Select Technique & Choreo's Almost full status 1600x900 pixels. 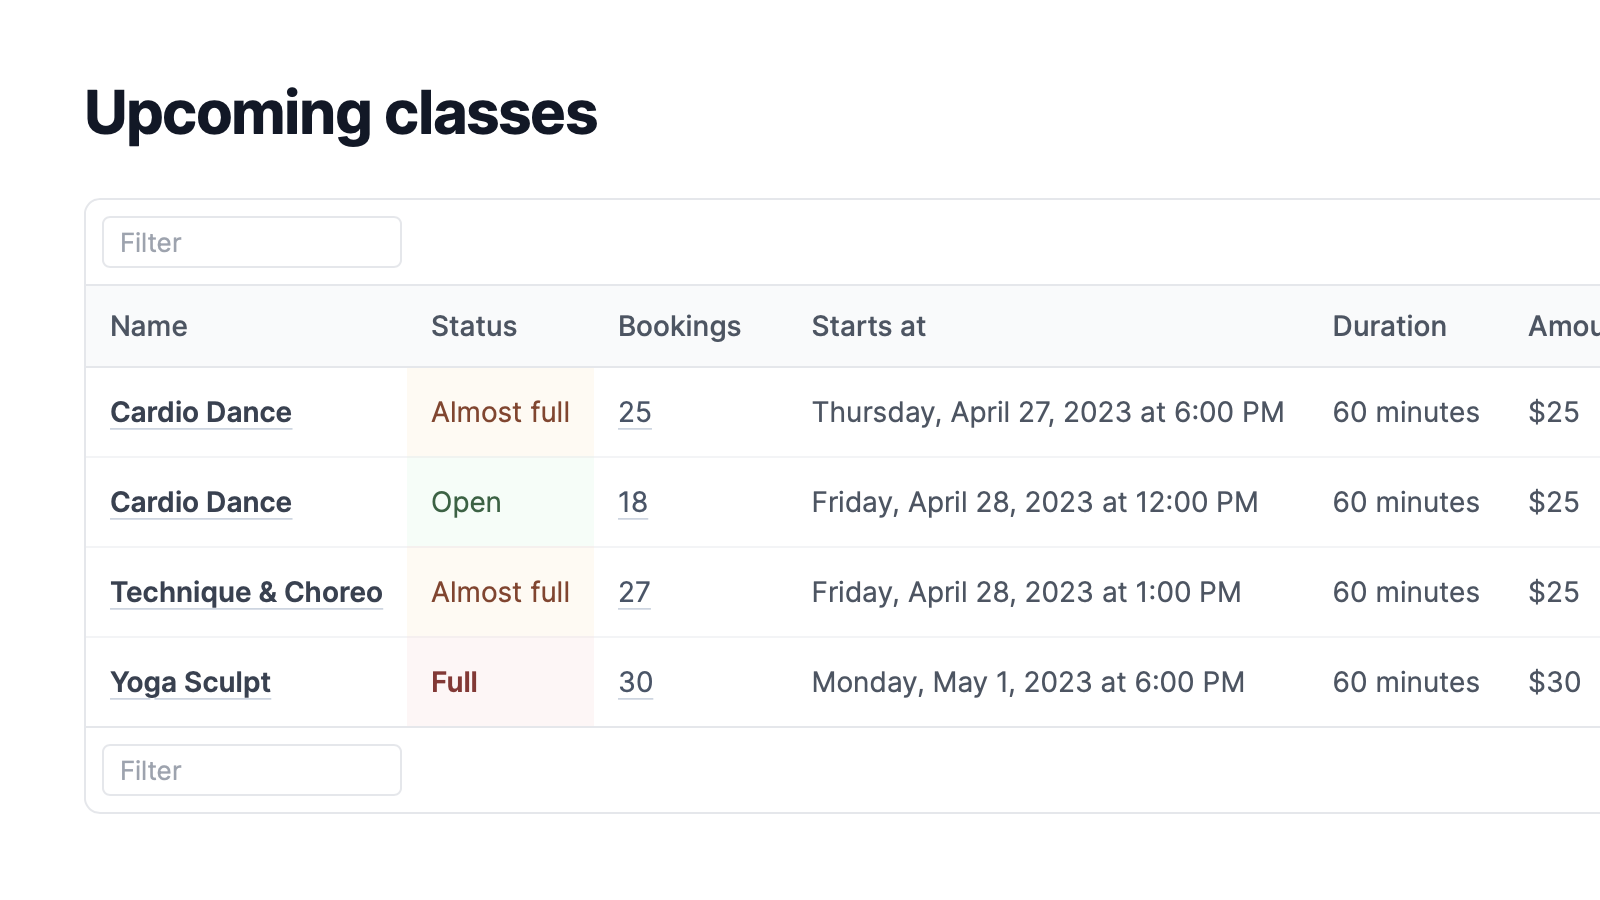(500, 592)
